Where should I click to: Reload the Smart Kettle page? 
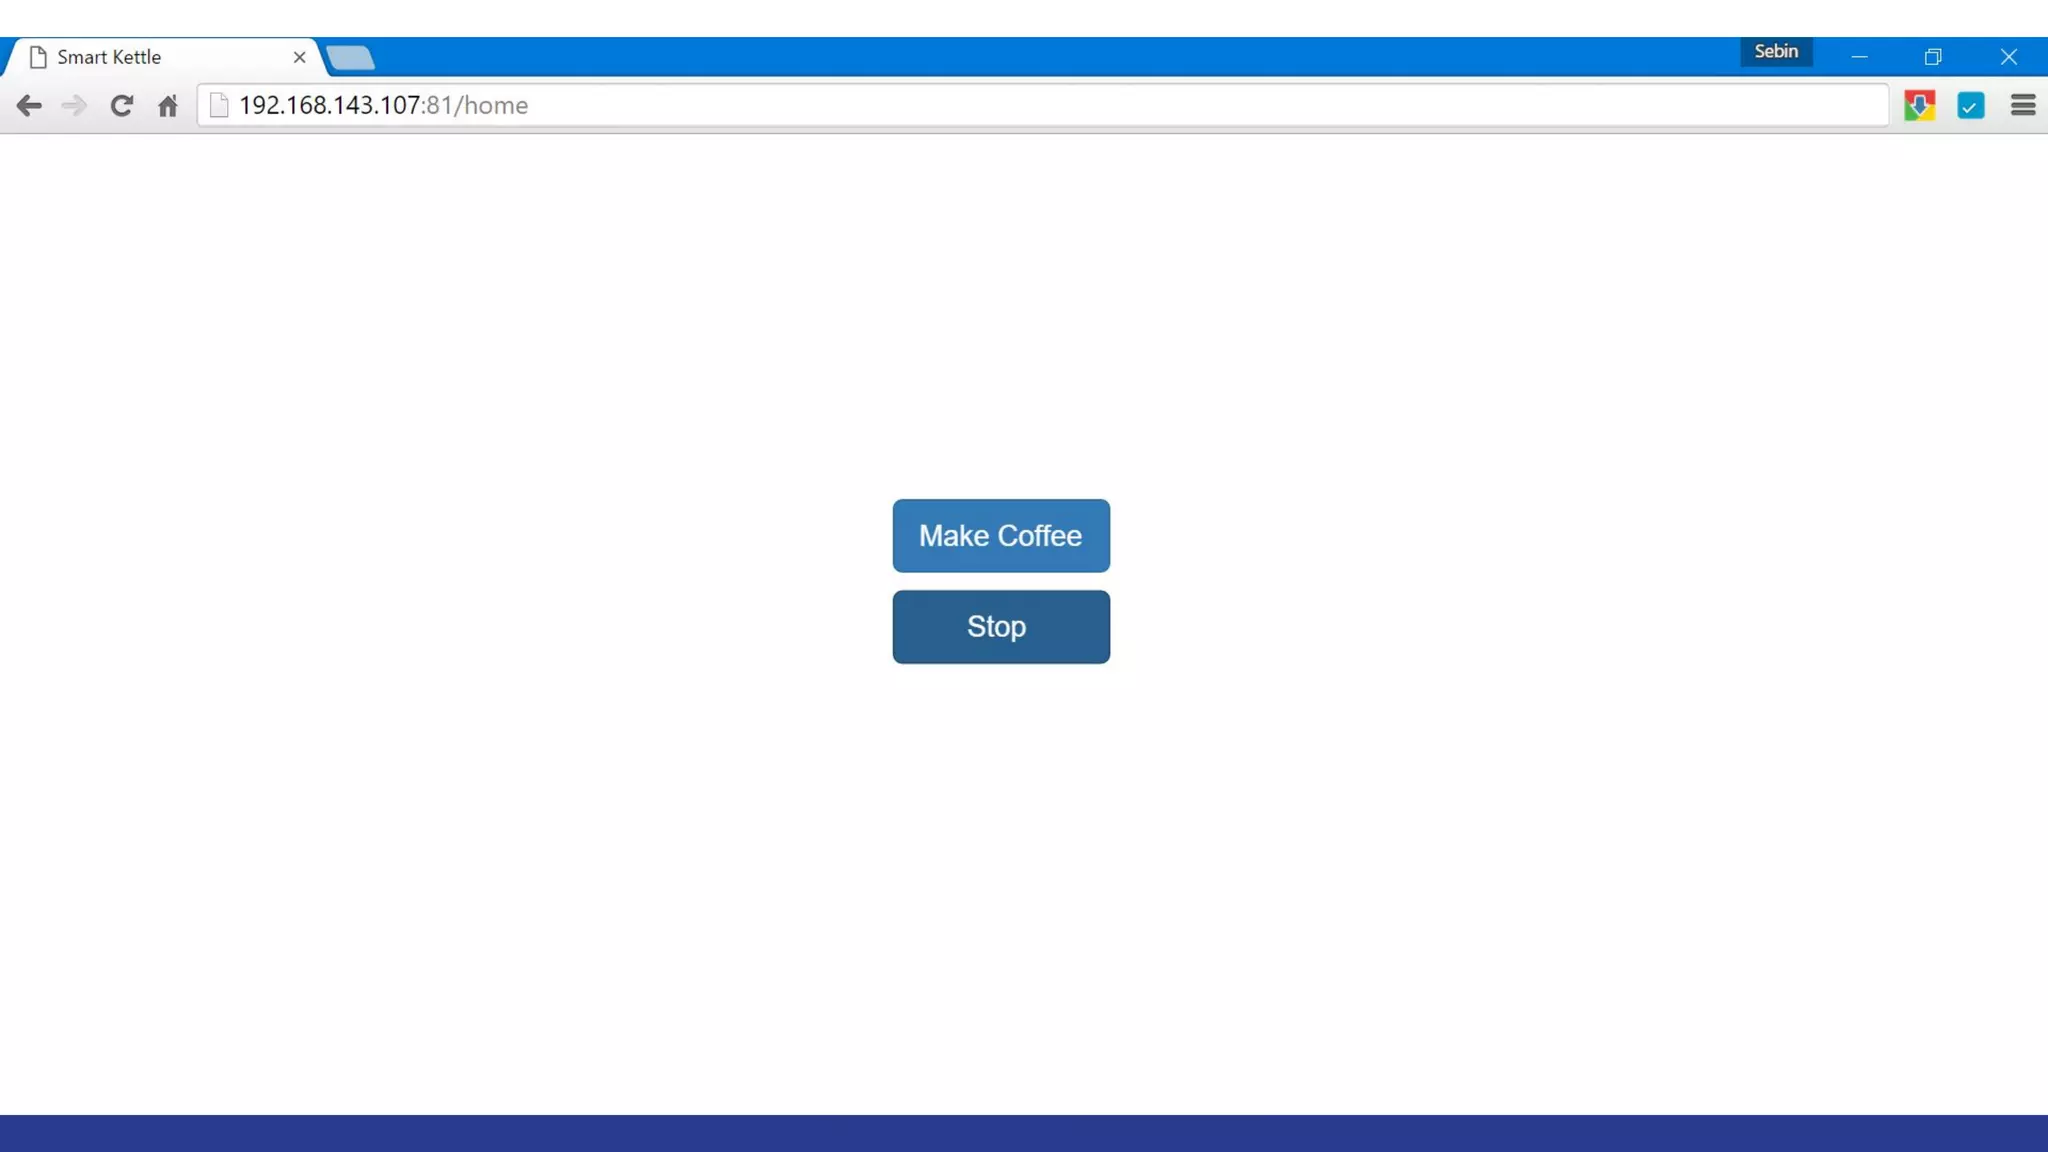pyautogui.click(x=121, y=106)
